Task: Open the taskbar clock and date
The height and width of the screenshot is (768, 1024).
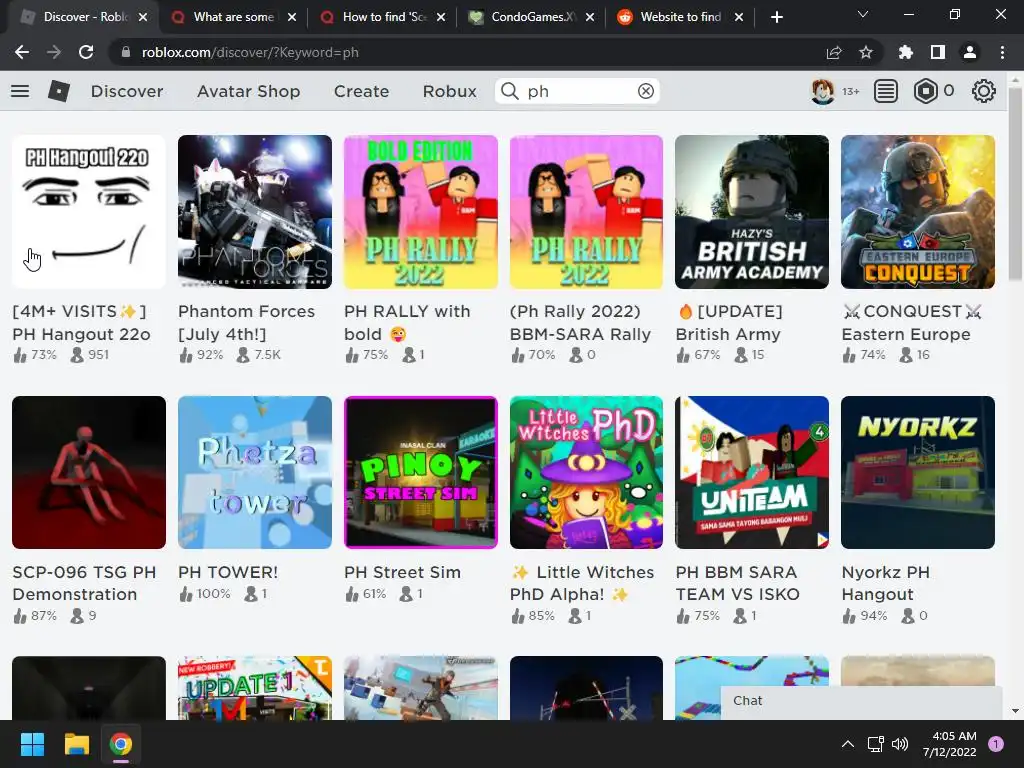Action: pos(950,744)
